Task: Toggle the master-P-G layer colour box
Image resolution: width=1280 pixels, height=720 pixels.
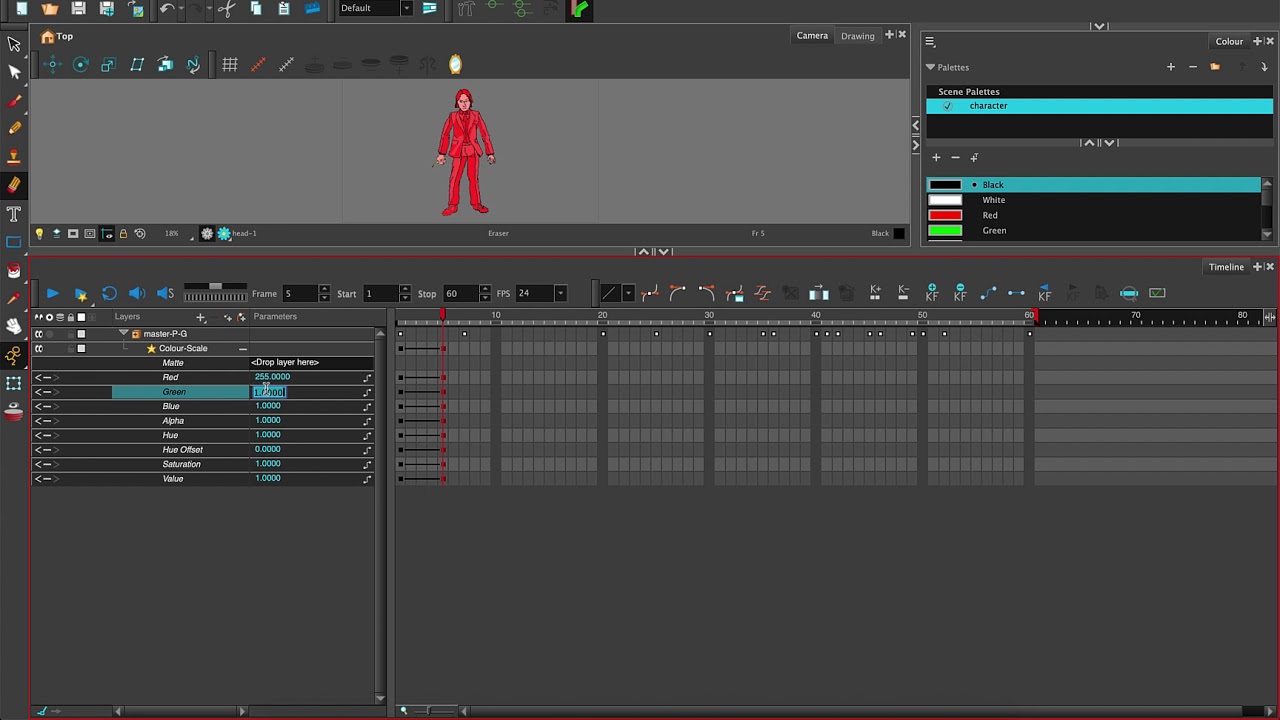Action: 82,334
